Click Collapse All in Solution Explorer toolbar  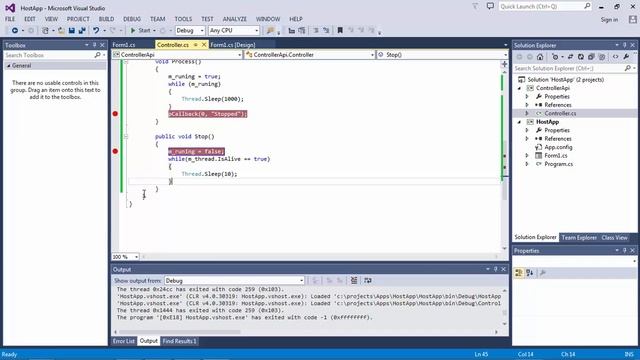point(591,57)
